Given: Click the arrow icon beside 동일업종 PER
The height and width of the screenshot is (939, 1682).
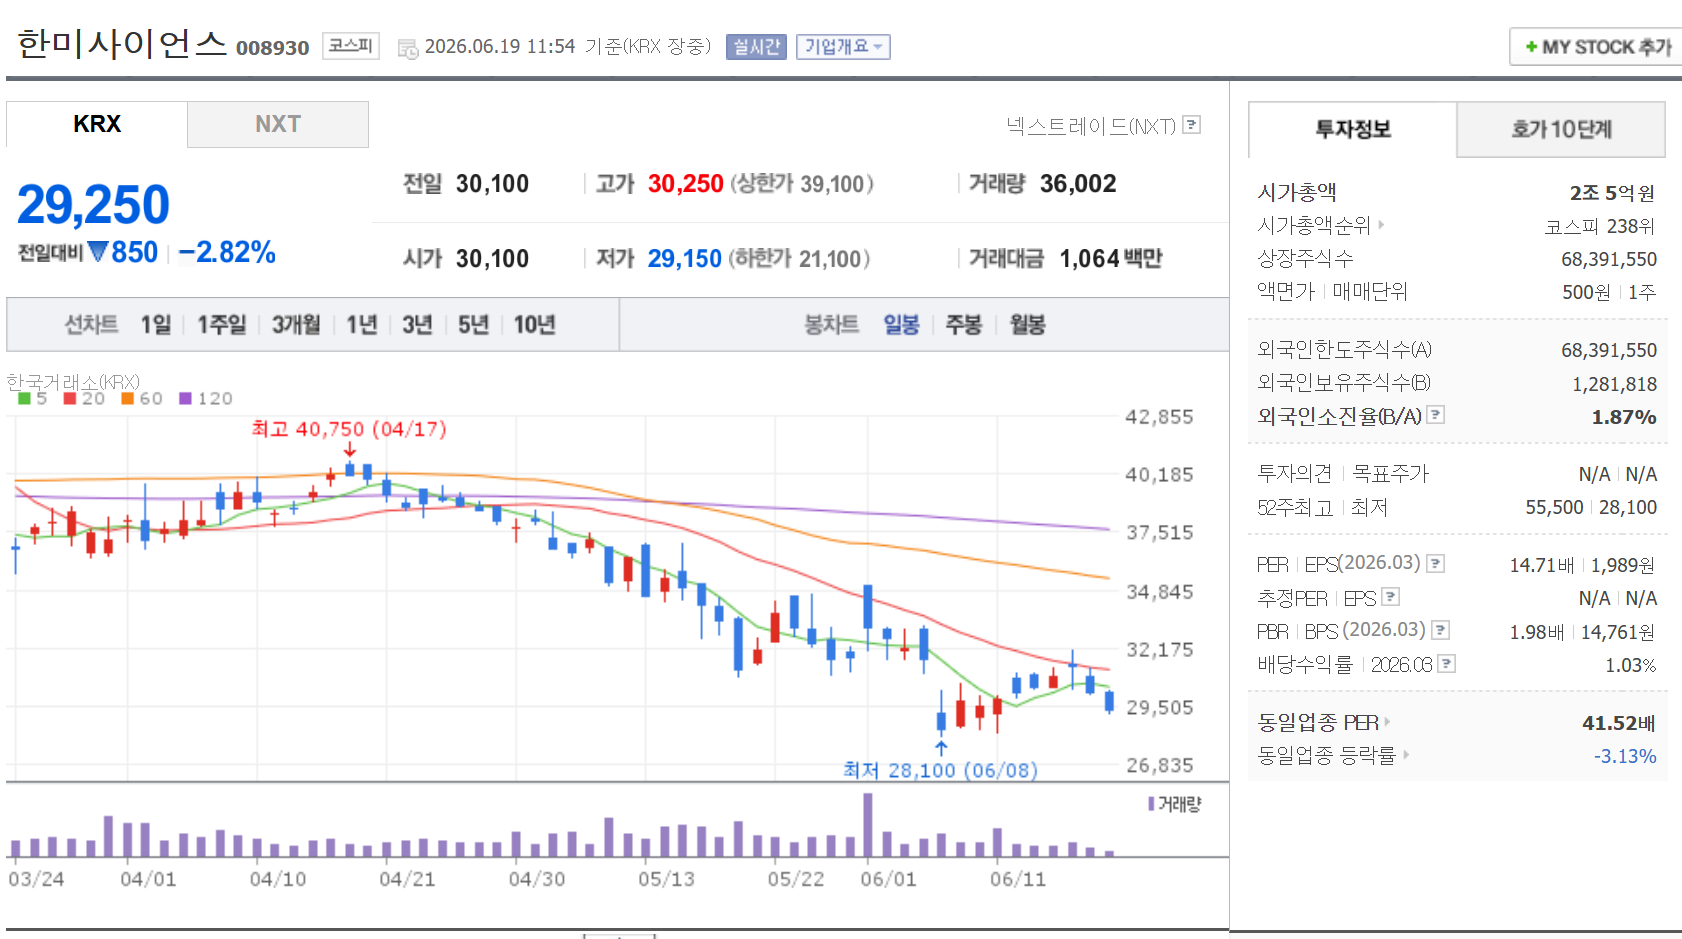Looking at the screenshot, I should (1387, 721).
